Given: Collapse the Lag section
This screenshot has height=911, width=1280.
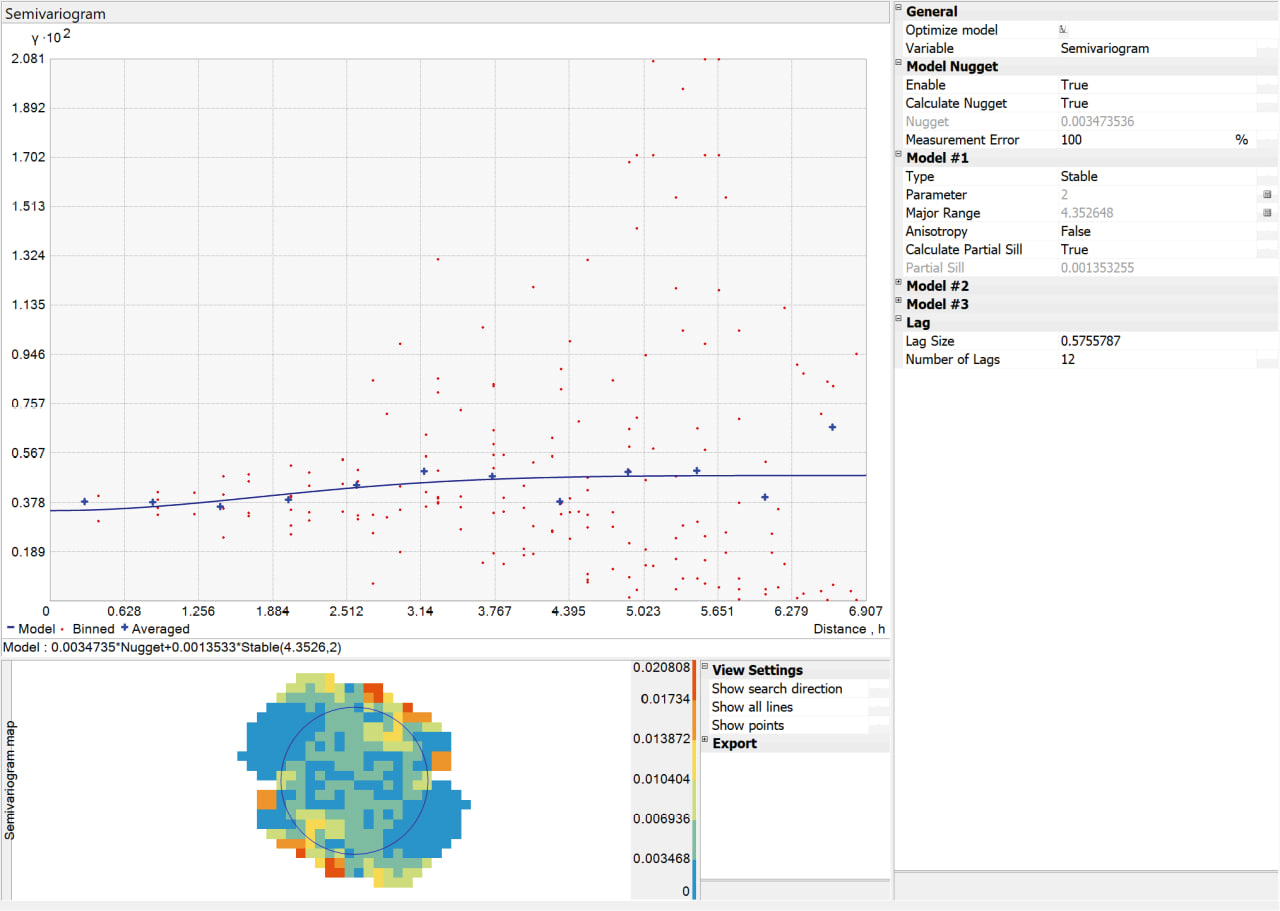Looking at the screenshot, I should point(898,322).
